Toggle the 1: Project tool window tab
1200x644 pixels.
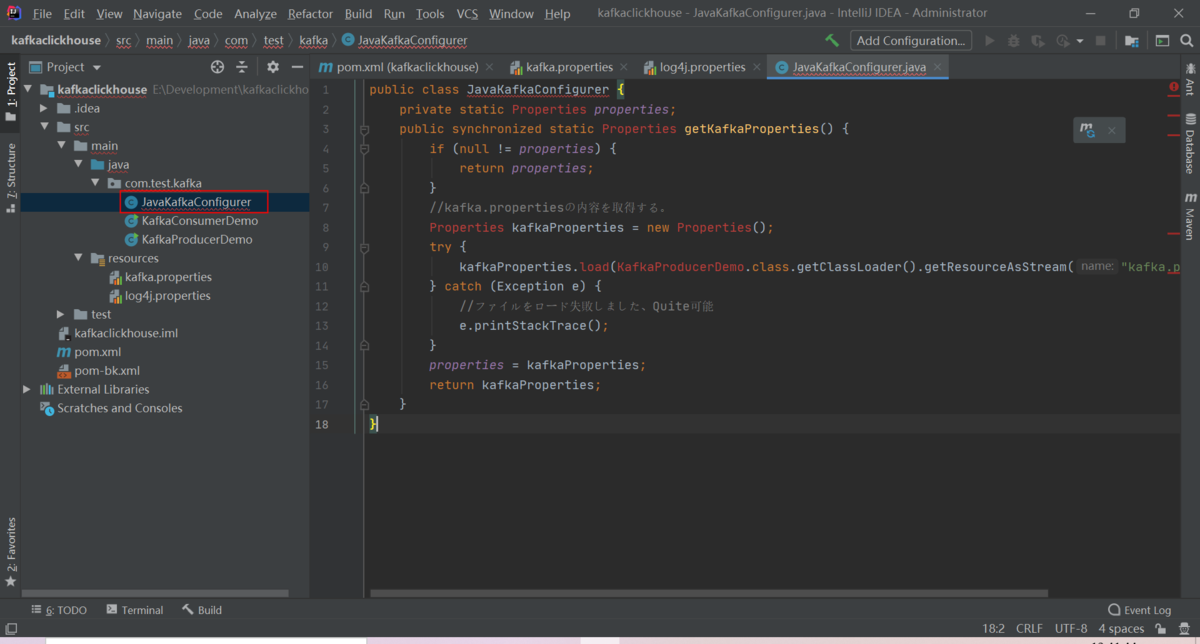point(11,92)
